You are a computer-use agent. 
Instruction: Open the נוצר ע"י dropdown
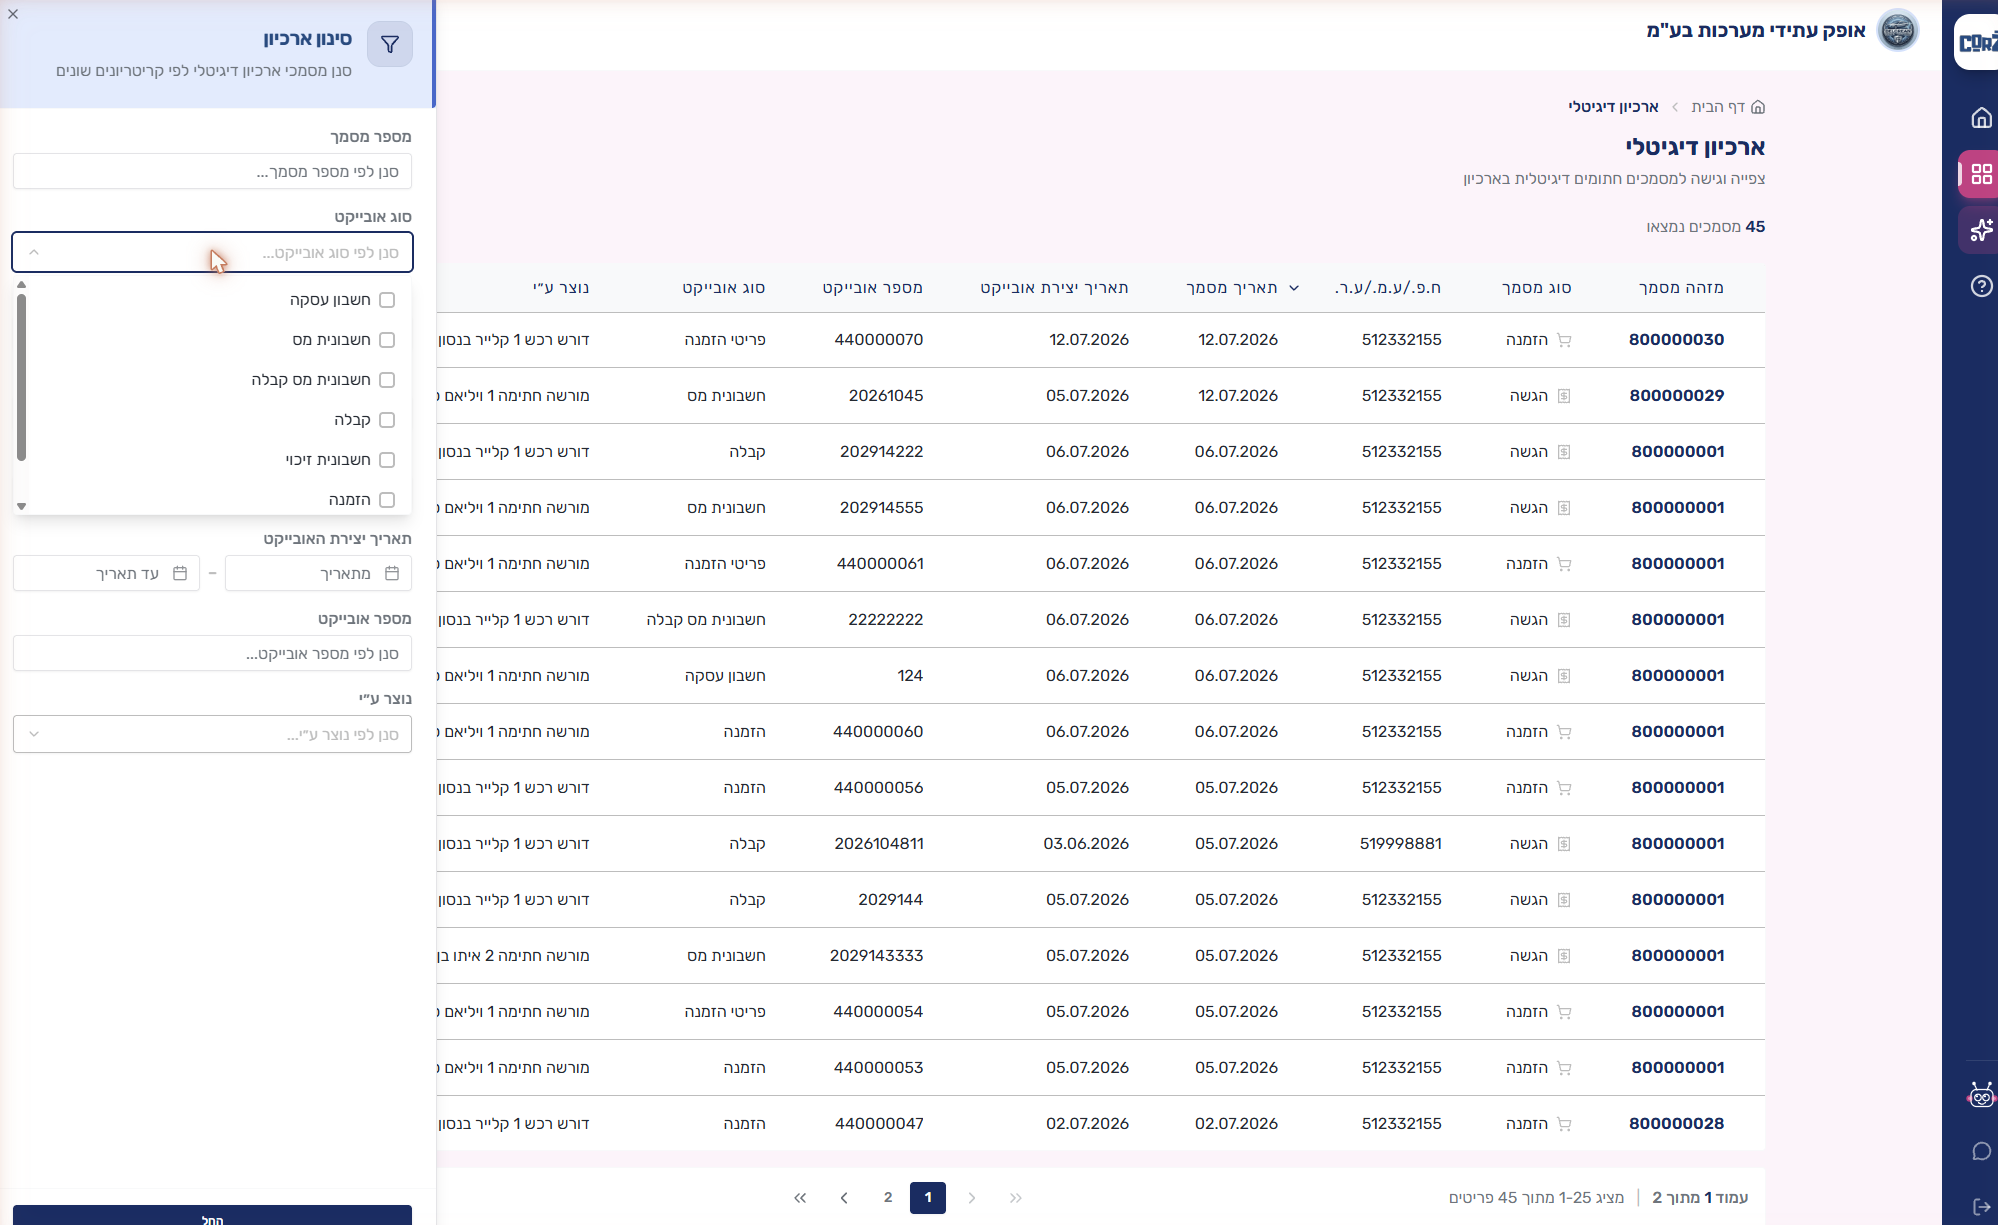tap(212, 734)
